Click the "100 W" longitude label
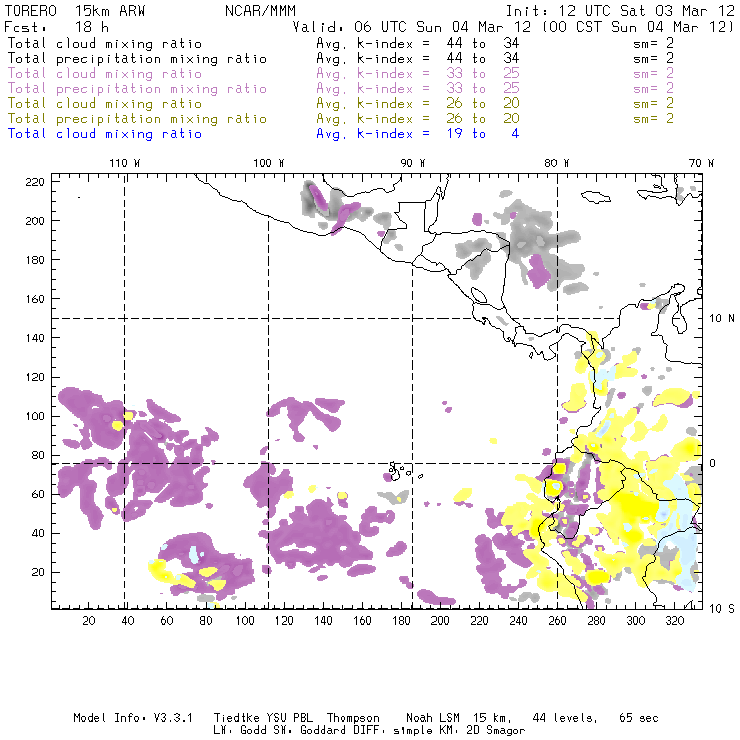The width and height of the screenshot is (740, 740). (x=269, y=163)
